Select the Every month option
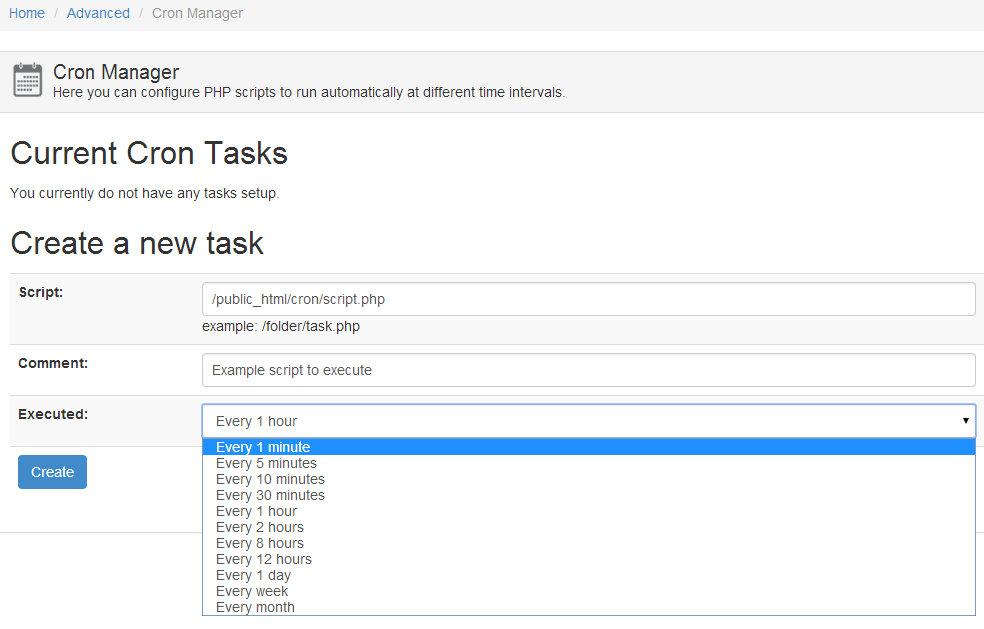The image size is (984, 629). point(255,607)
